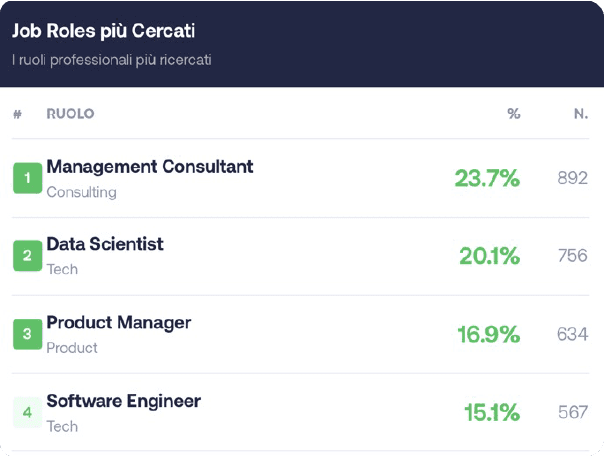Click the N. column header

(580, 114)
